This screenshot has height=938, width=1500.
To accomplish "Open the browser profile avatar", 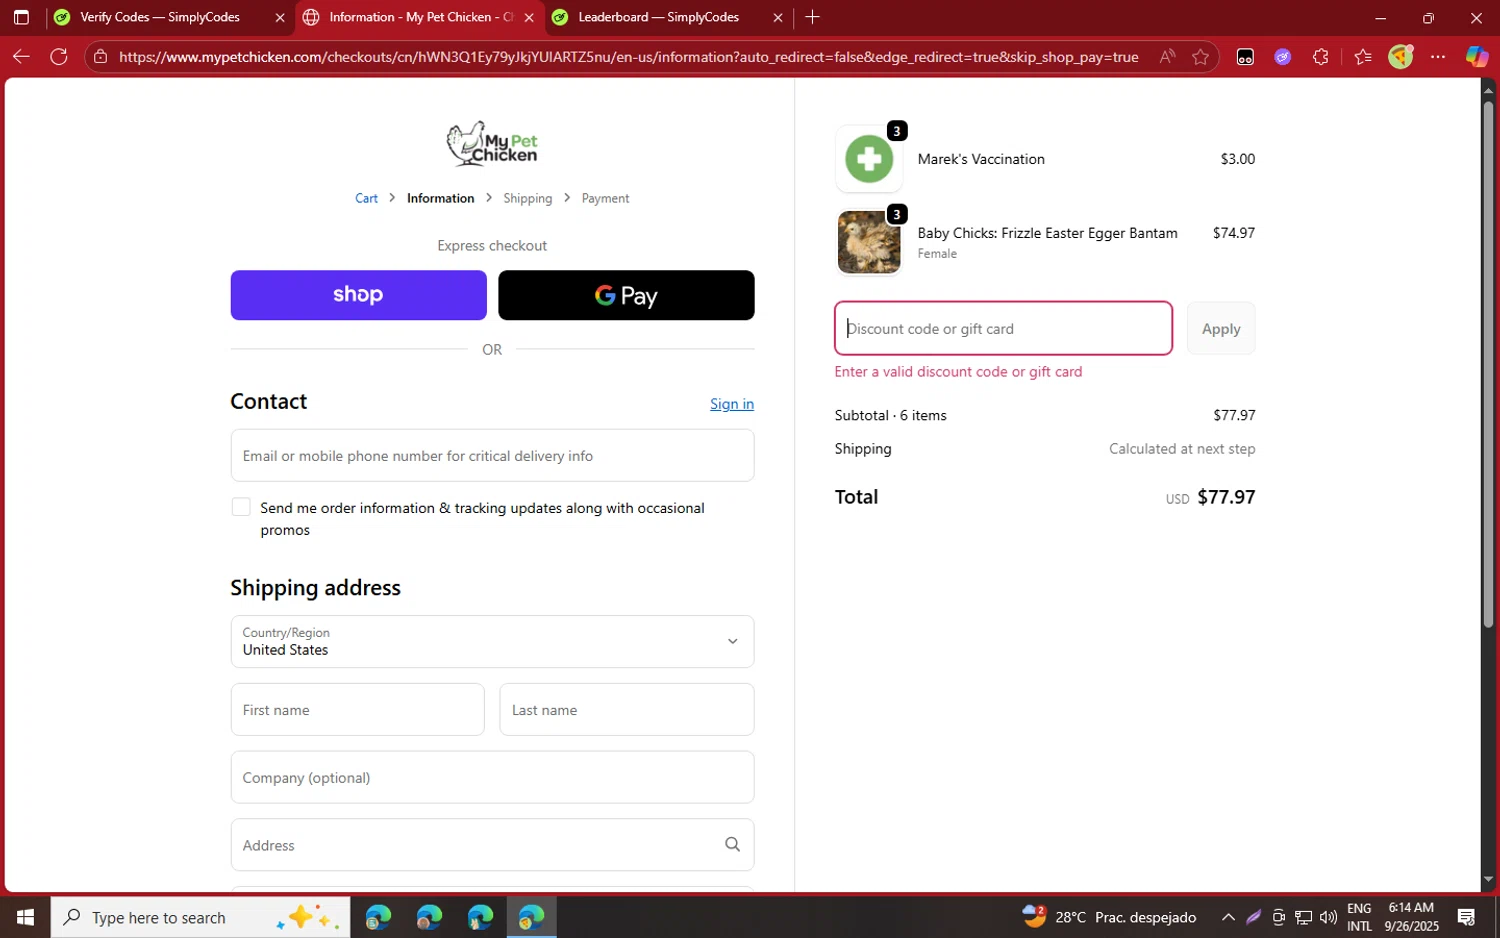I will [1401, 57].
